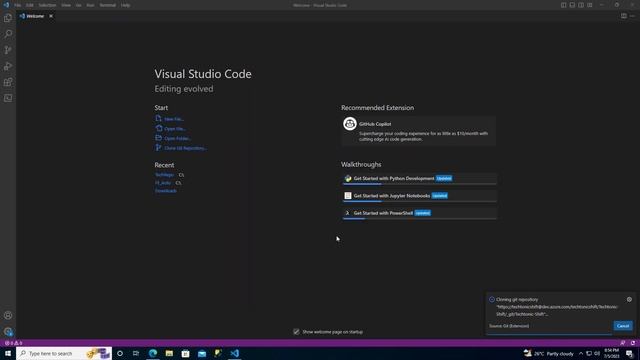Viewport: 640px width, 360px height.
Task: Select the Welcome editor tab
Action: 36,16
